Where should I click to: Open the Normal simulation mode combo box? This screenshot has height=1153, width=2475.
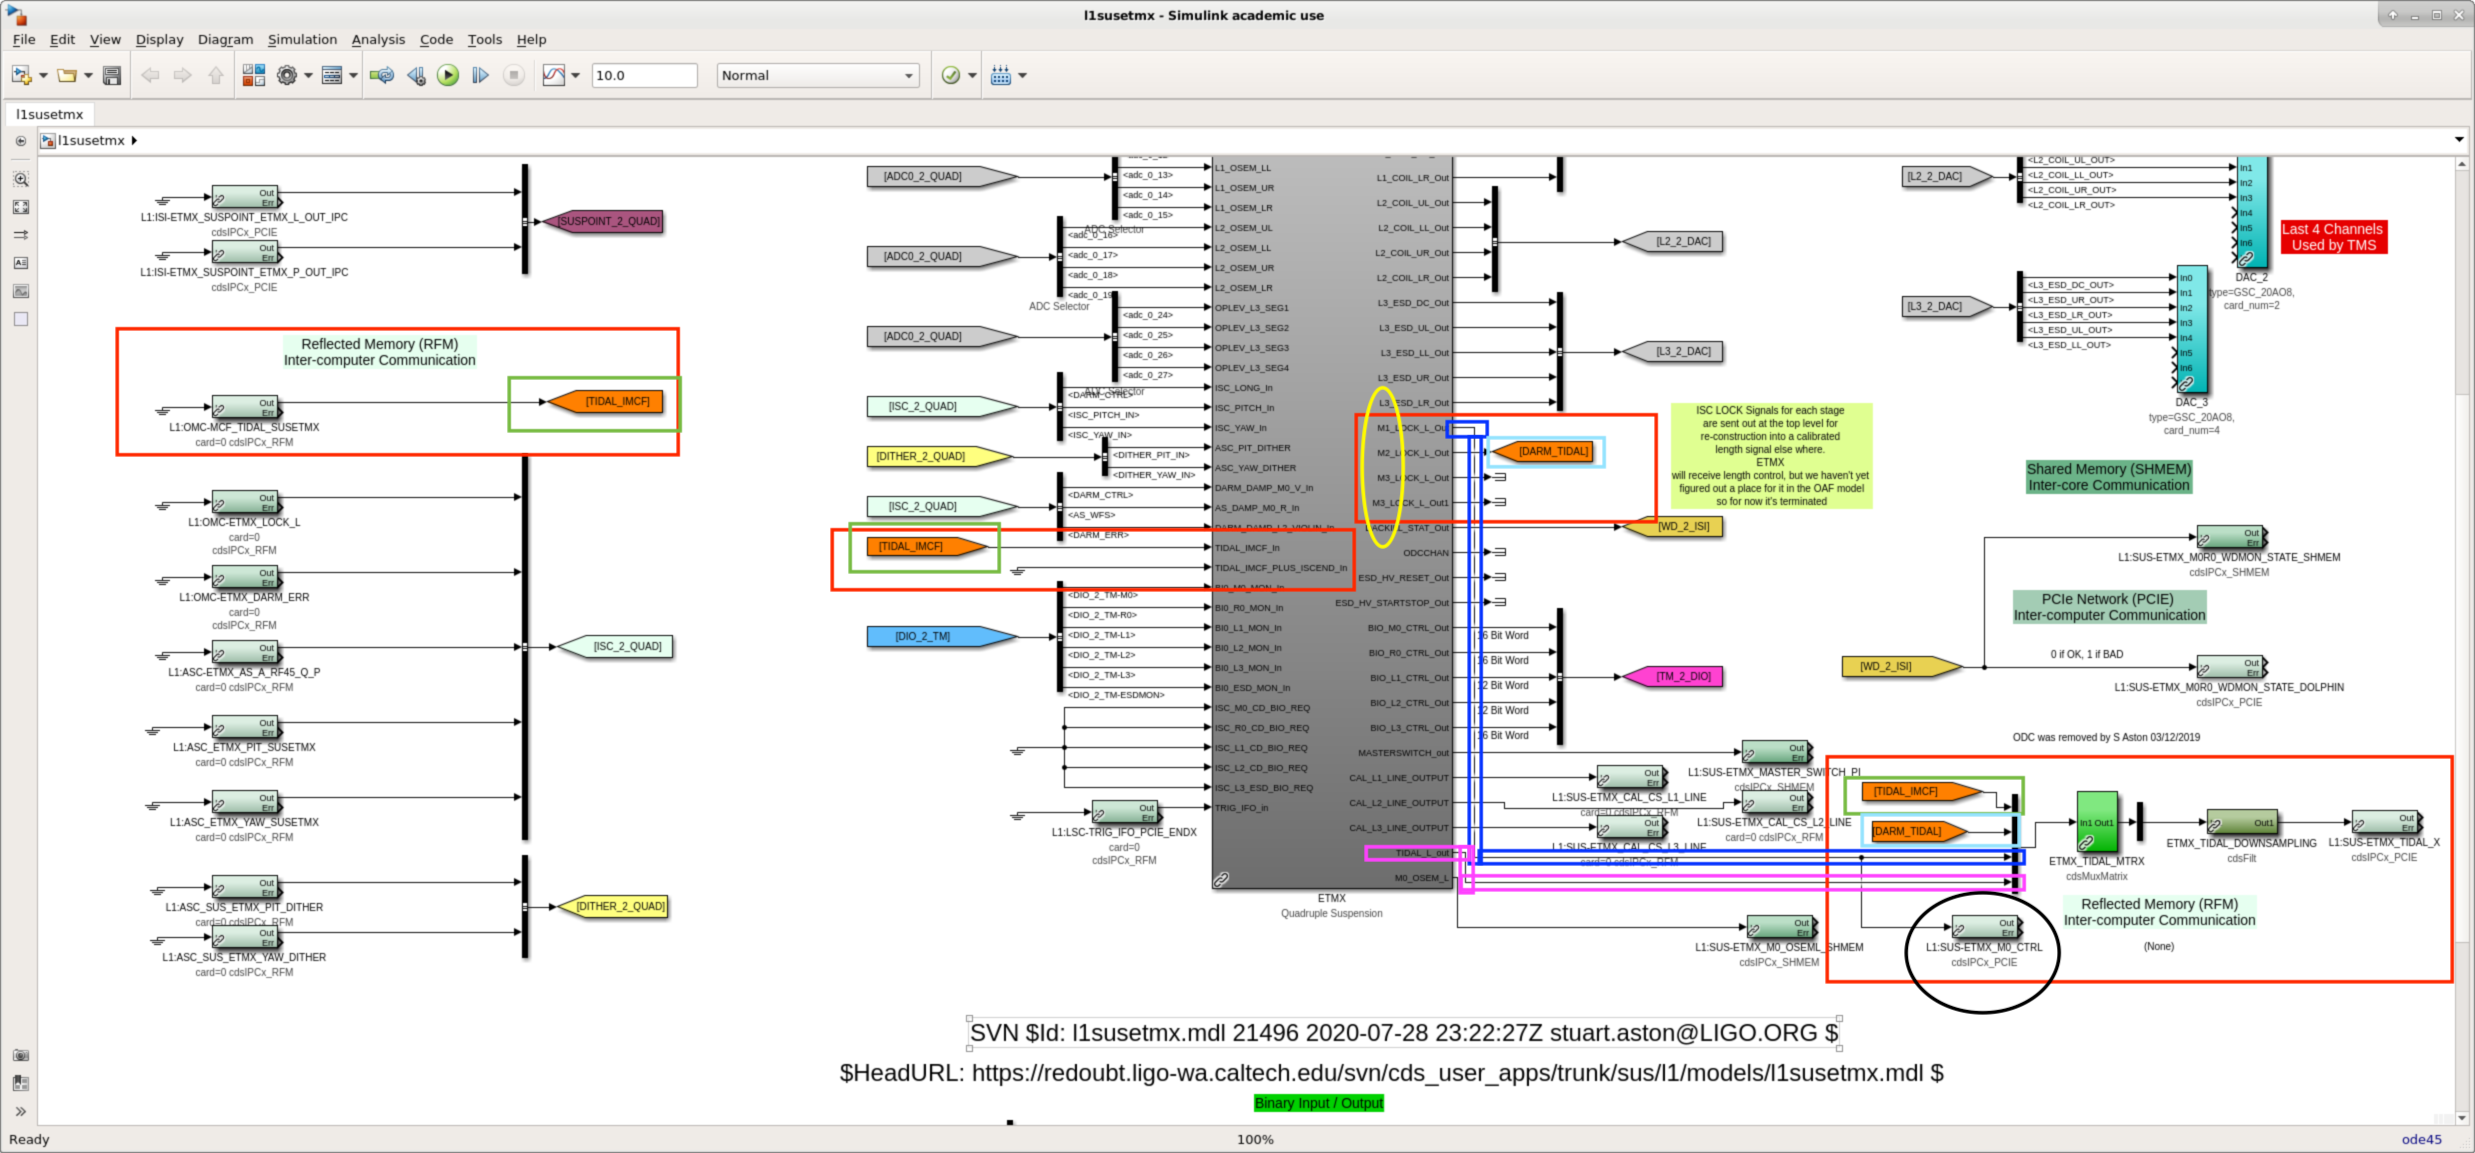[x=818, y=75]
